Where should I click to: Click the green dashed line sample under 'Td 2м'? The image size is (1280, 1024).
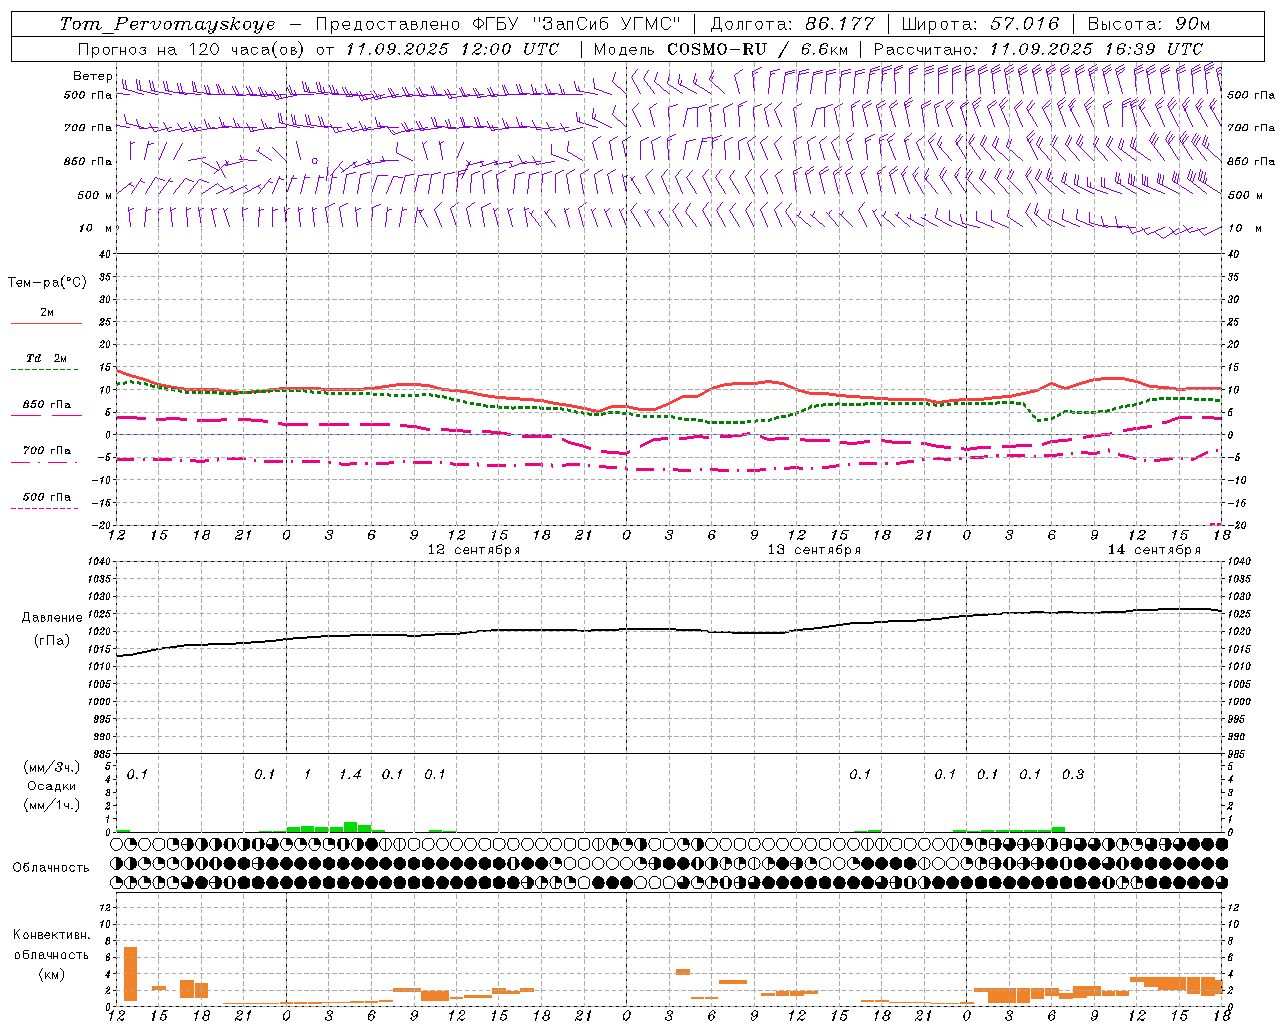point(45,370)
